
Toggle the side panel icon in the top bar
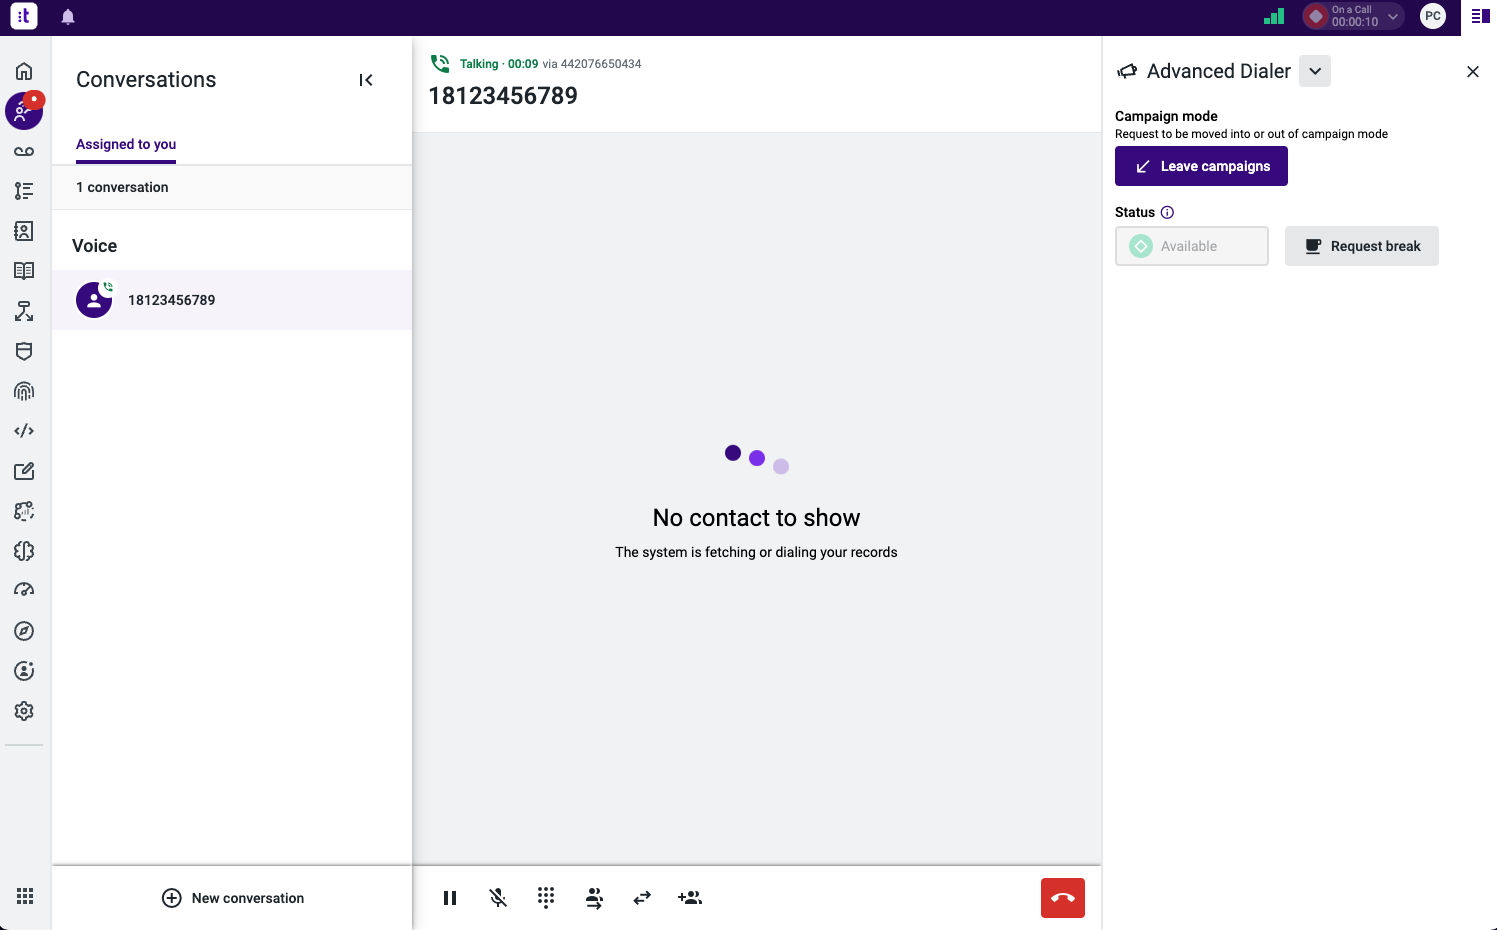(1480, 16)
